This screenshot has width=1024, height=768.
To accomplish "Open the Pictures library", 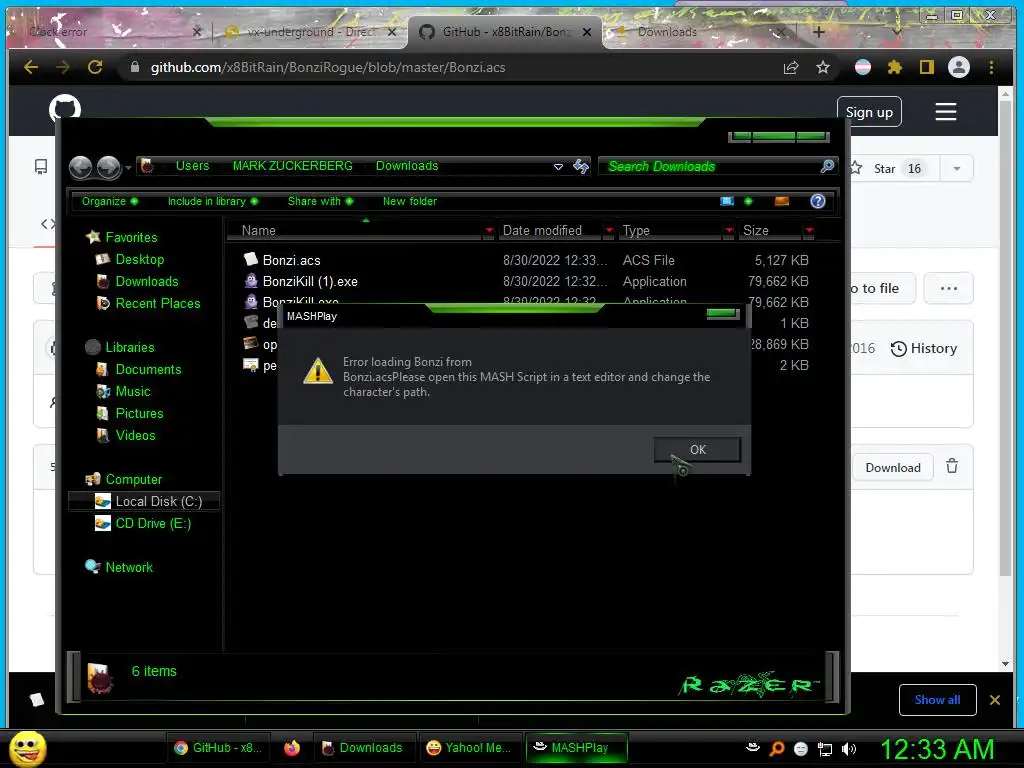I will click(139, 413).
